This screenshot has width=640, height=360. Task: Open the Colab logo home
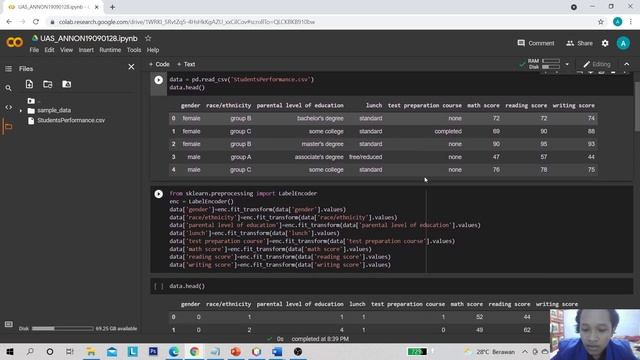point(15,42)
